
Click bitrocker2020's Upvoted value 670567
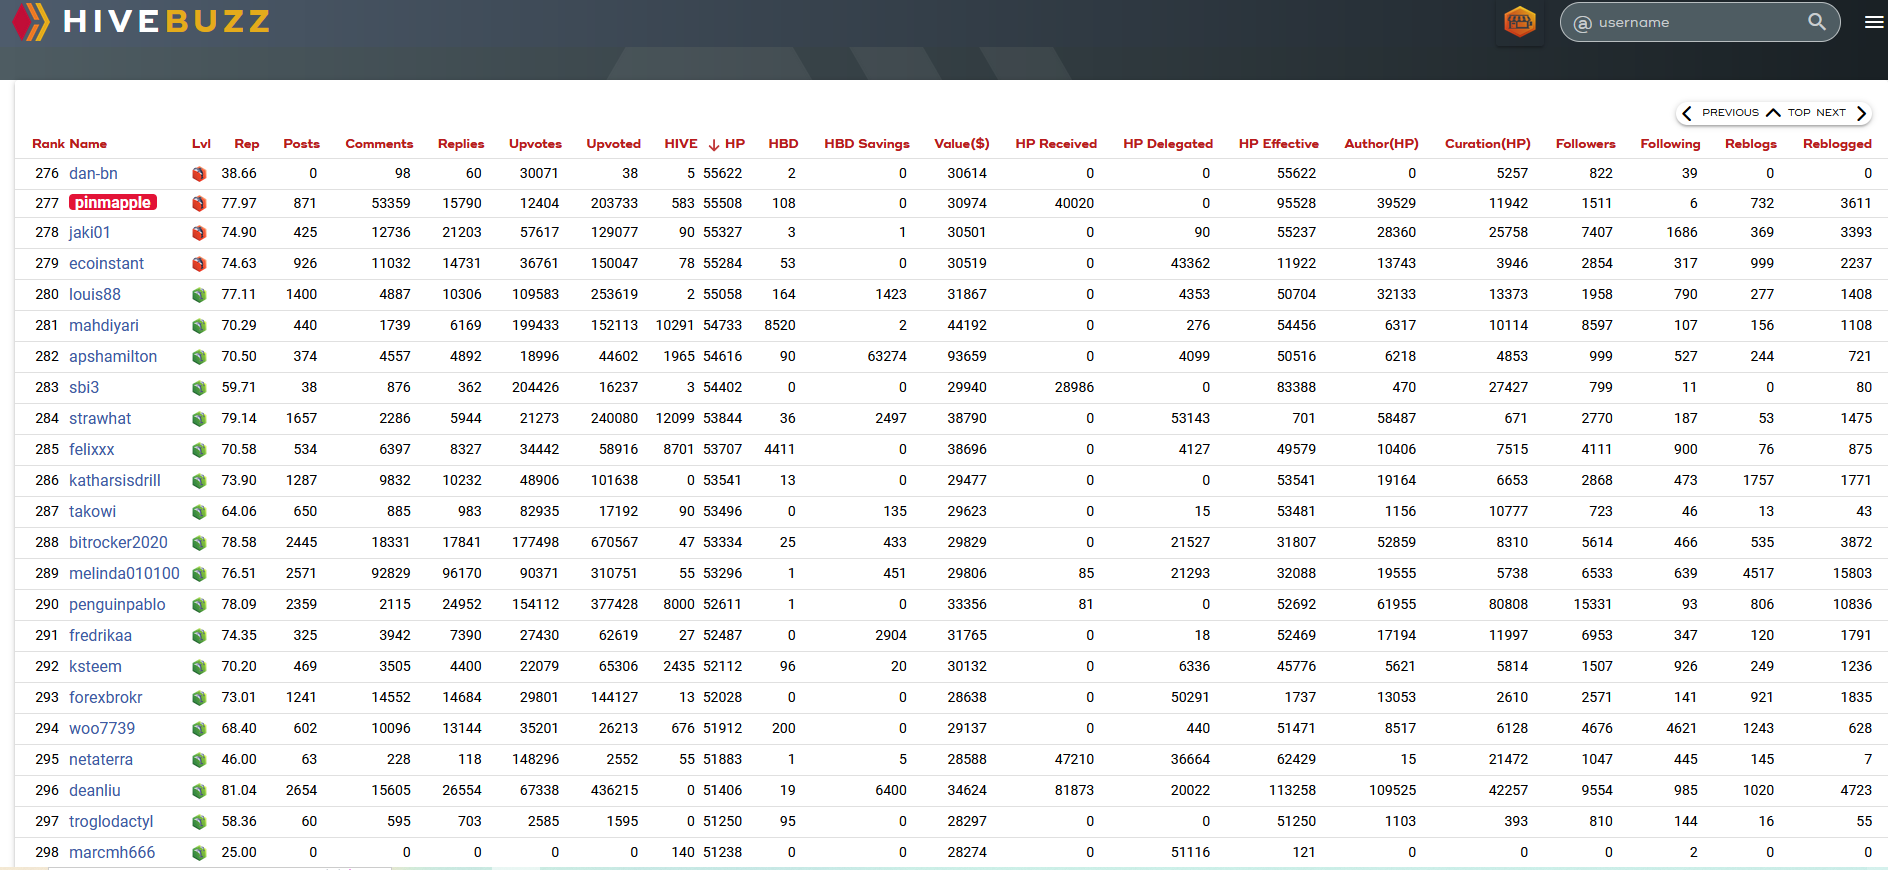click(x=614, y=543)
